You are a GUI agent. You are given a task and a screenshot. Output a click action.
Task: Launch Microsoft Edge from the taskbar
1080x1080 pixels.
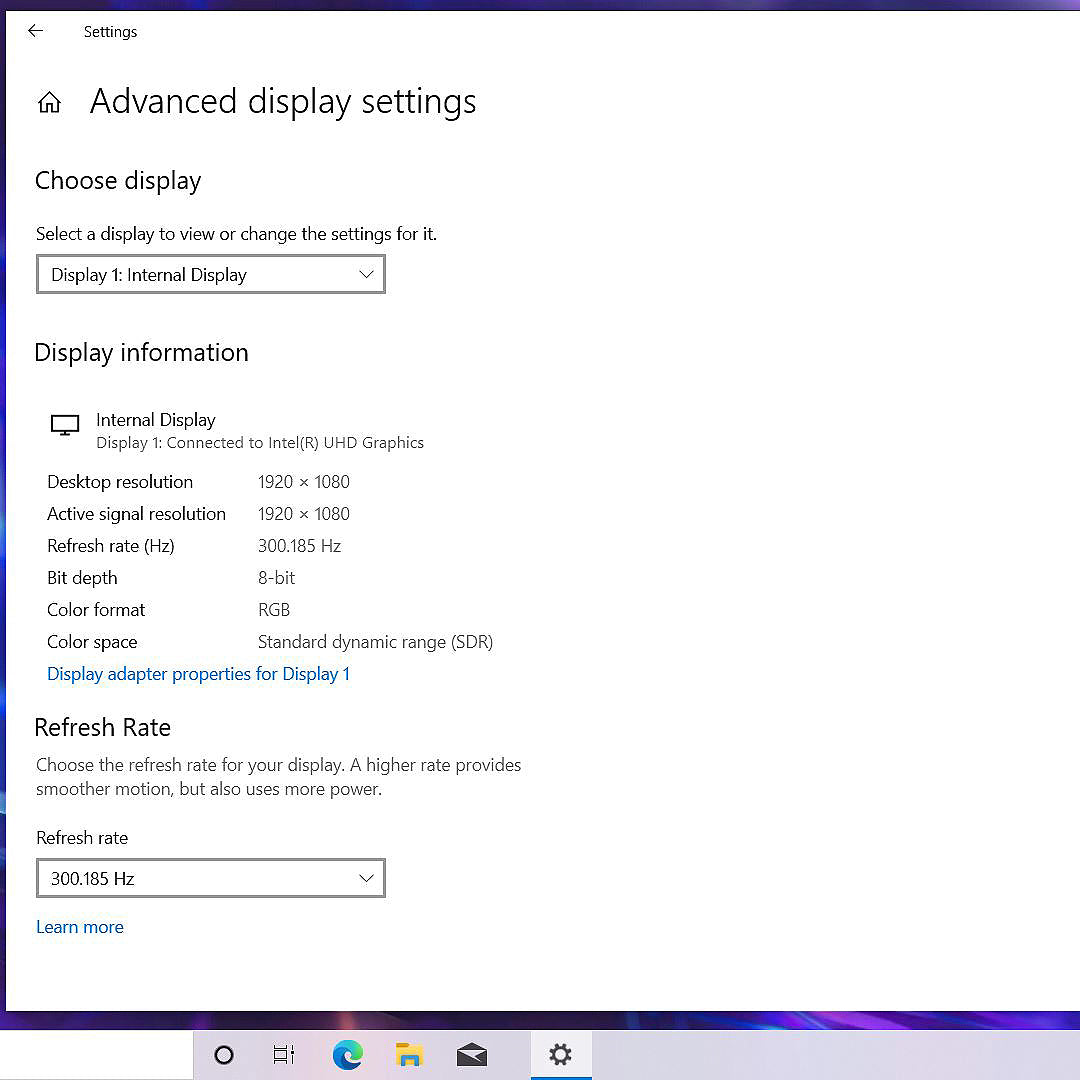point(347,1055)
